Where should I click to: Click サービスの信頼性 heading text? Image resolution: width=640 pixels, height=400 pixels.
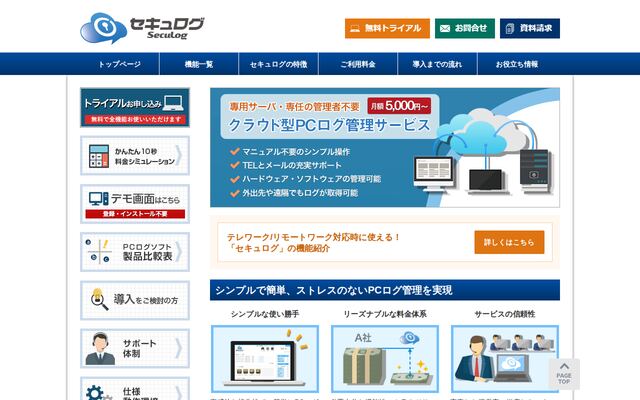505,314
